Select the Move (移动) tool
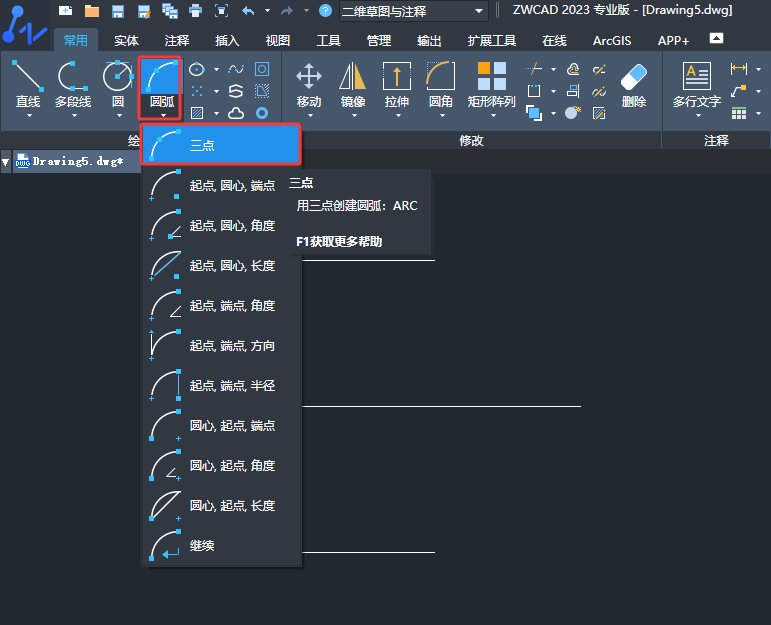Viewport: 771px width, 625px height. click(309, 85)
